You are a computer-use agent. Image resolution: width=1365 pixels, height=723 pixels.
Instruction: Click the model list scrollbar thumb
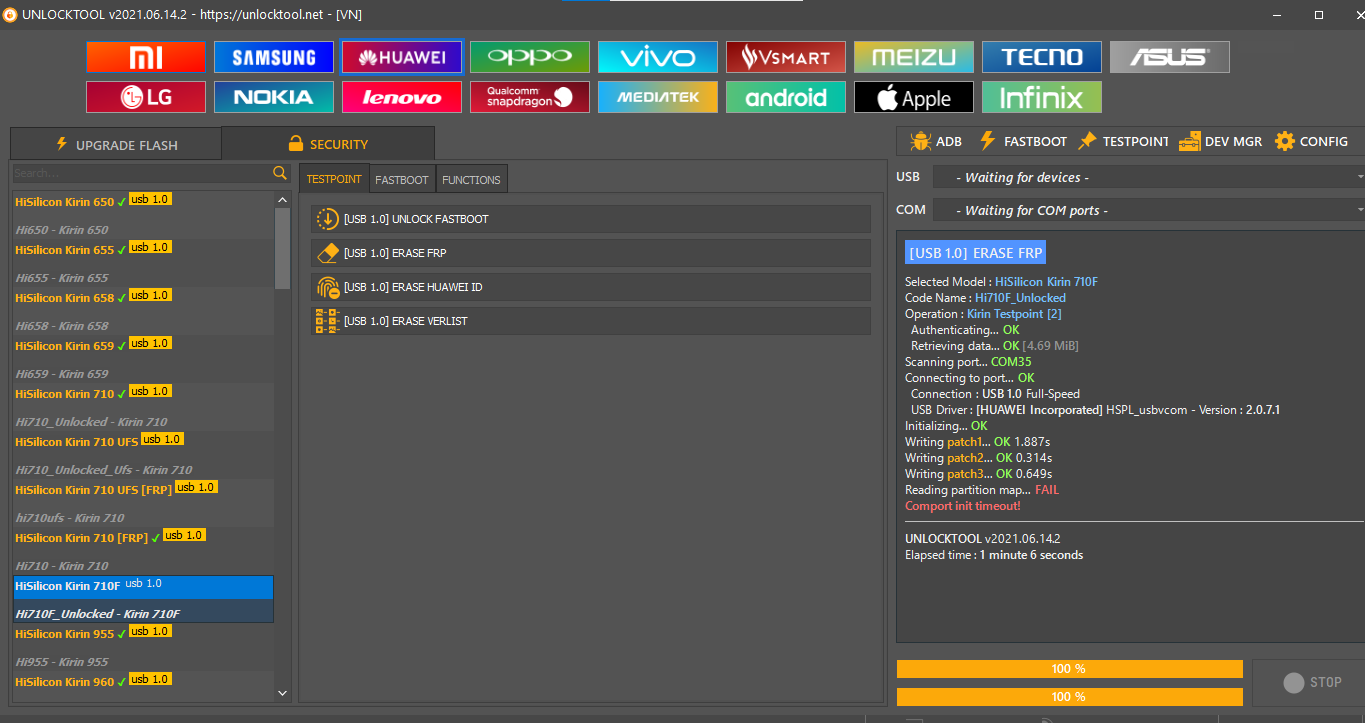[282, 248]
